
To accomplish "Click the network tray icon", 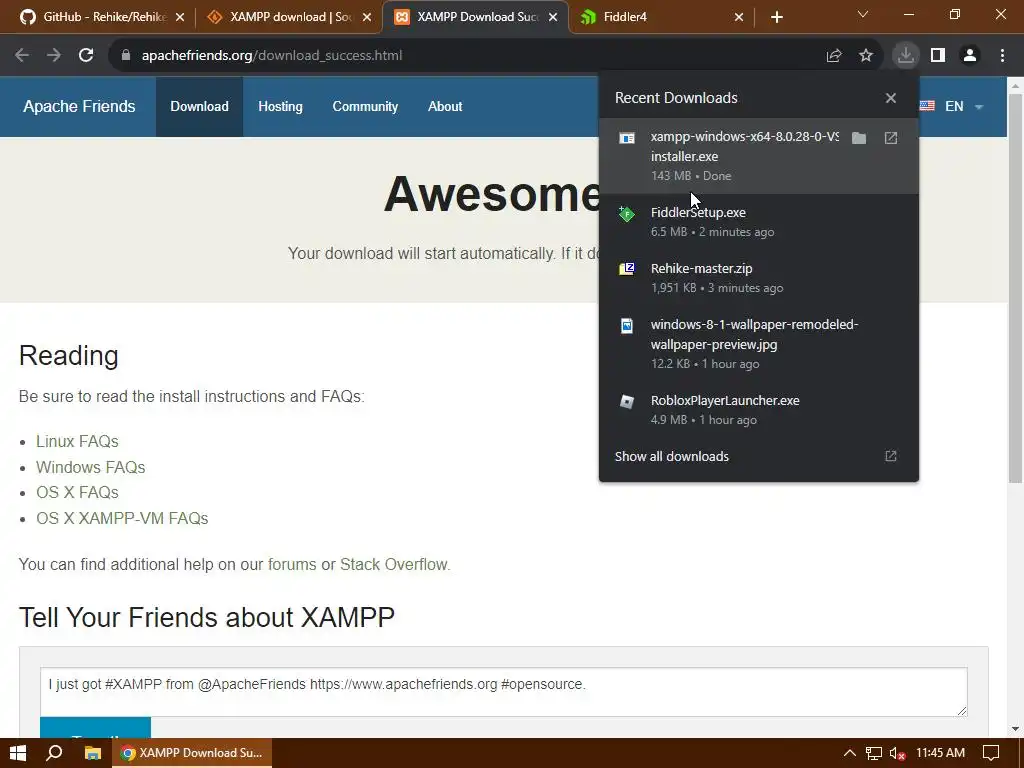I will pyautogui.click(x=874, y=753).
